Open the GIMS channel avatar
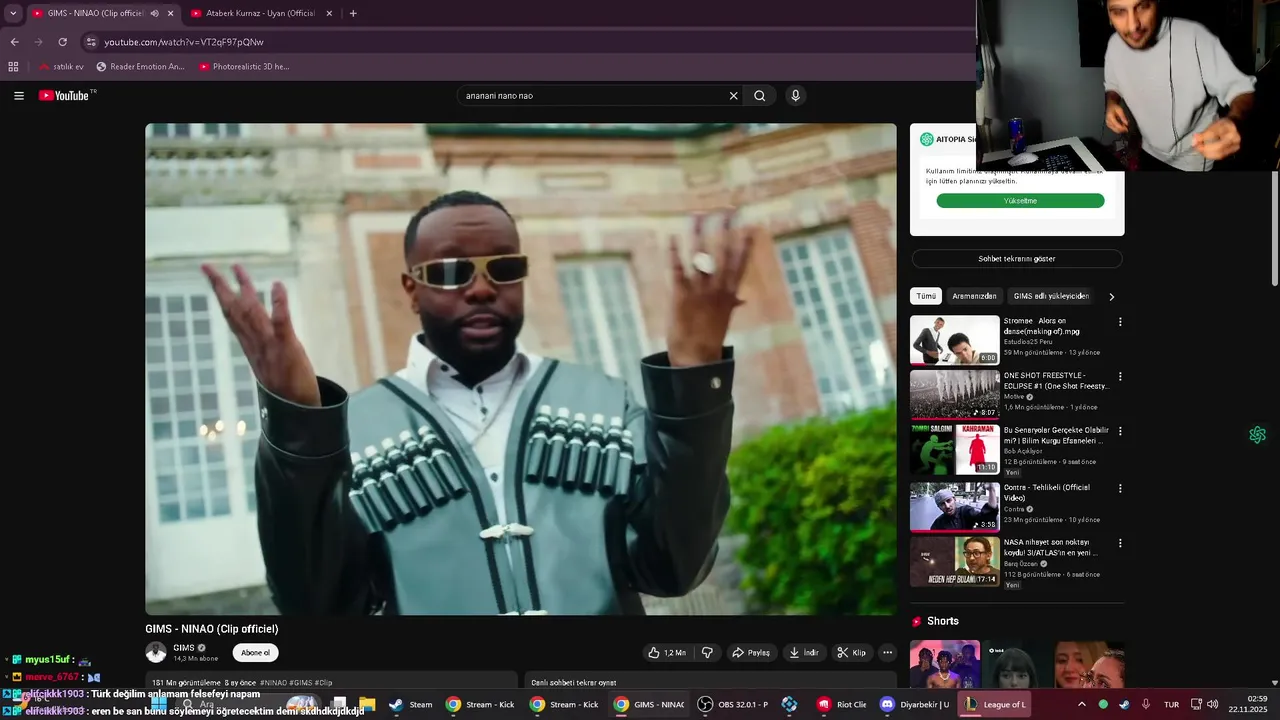This screenshot has height=720, width=1280. [x=156, y=652]
